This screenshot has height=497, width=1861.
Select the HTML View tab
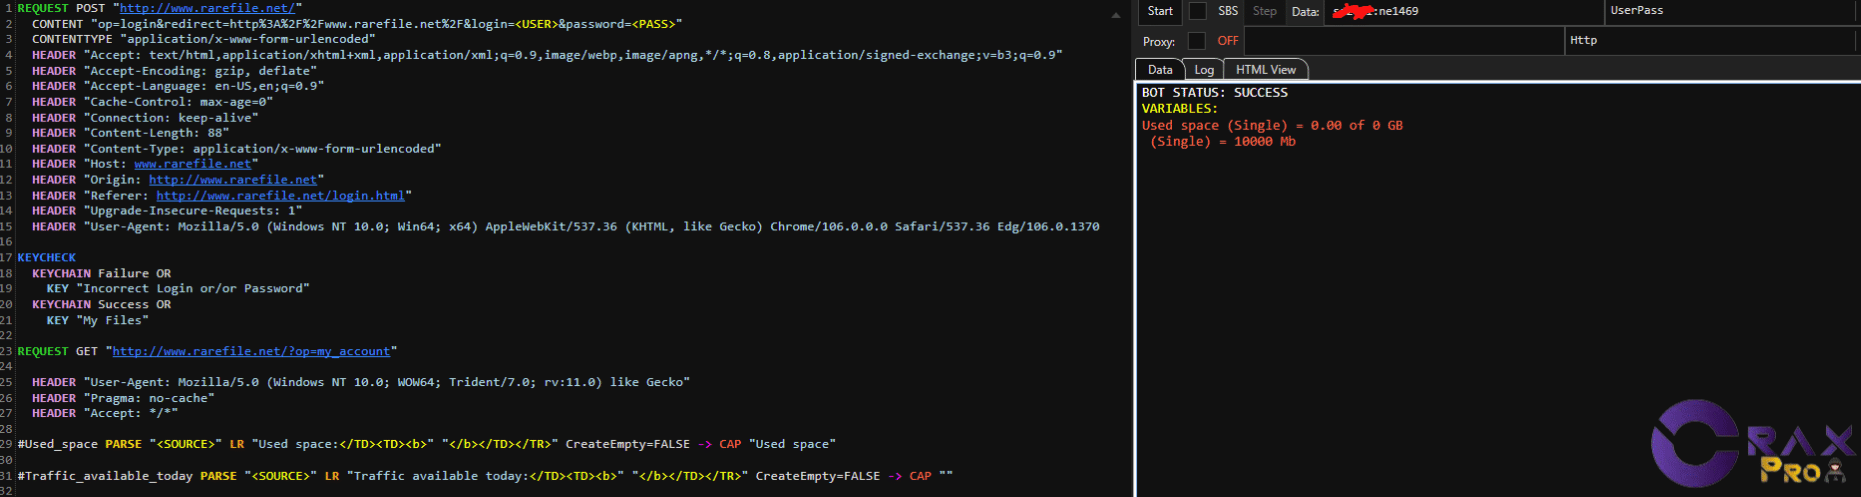[1265, 70]
